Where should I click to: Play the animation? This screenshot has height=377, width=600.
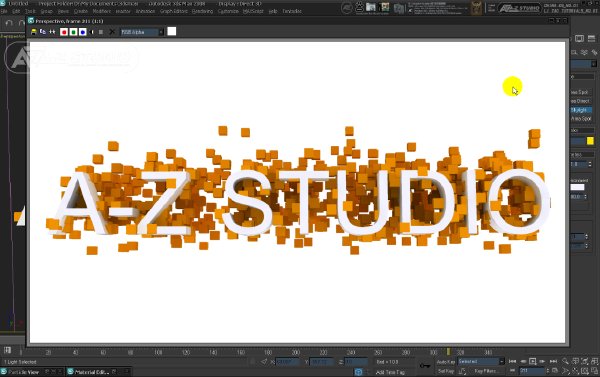tap(533, 361)
